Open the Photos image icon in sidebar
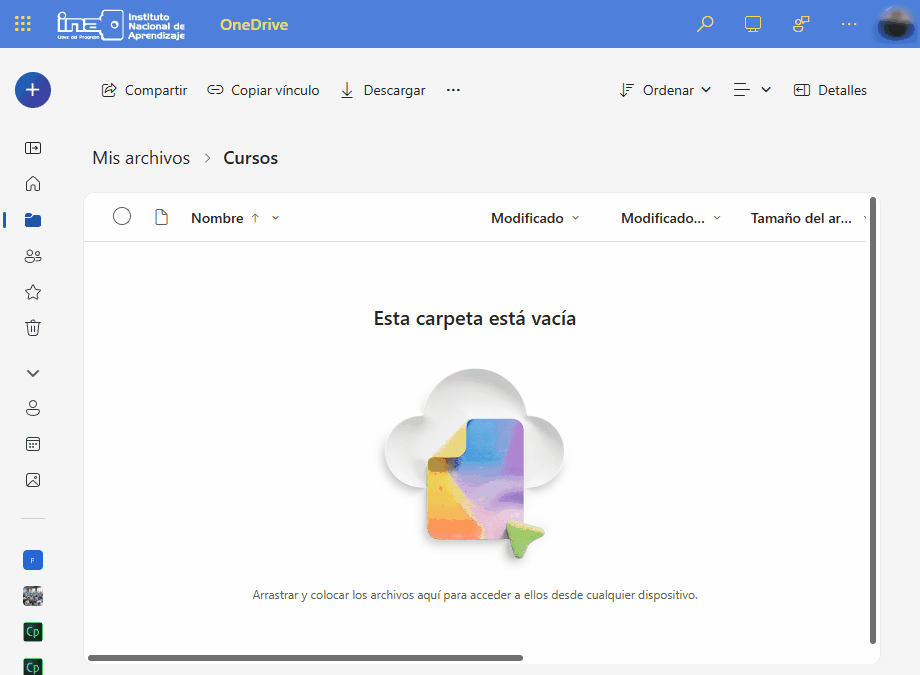The image size is (920, 675). click(33, 480)
